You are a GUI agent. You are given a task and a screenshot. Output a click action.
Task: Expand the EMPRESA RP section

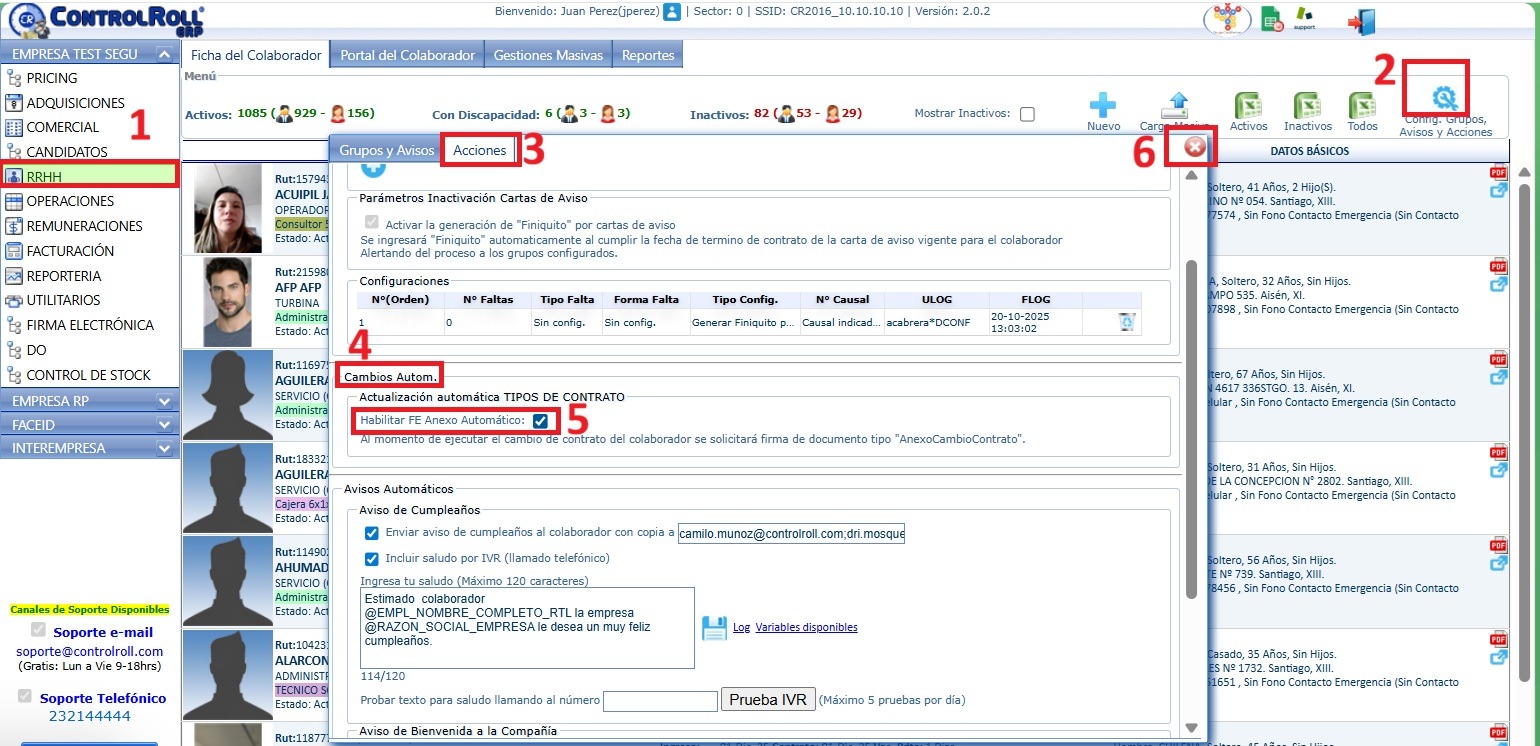coord(164,401)
